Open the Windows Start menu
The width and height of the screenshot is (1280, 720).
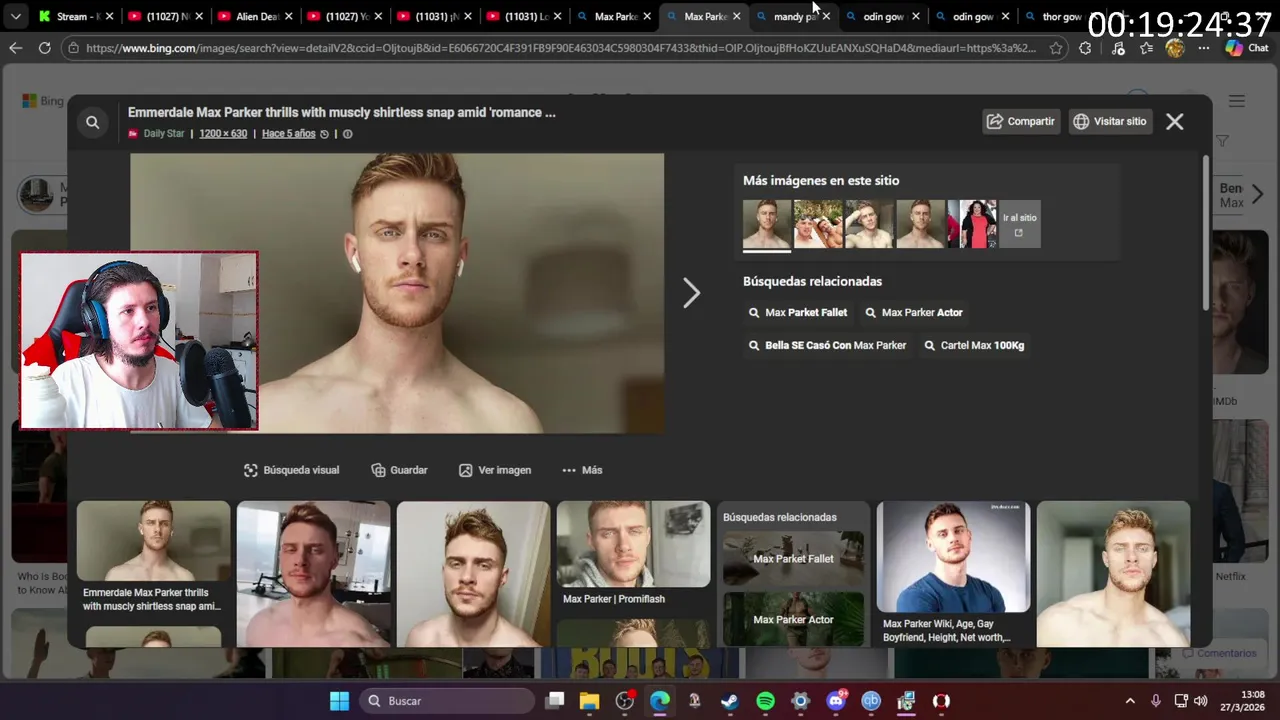tap(340, 701)
